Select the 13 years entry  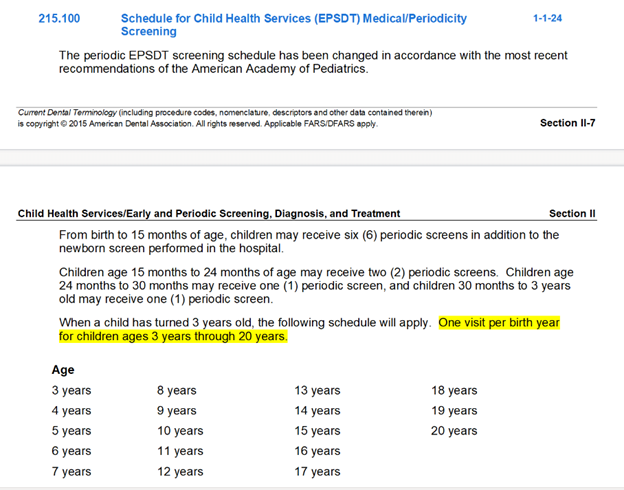(316, 390)
